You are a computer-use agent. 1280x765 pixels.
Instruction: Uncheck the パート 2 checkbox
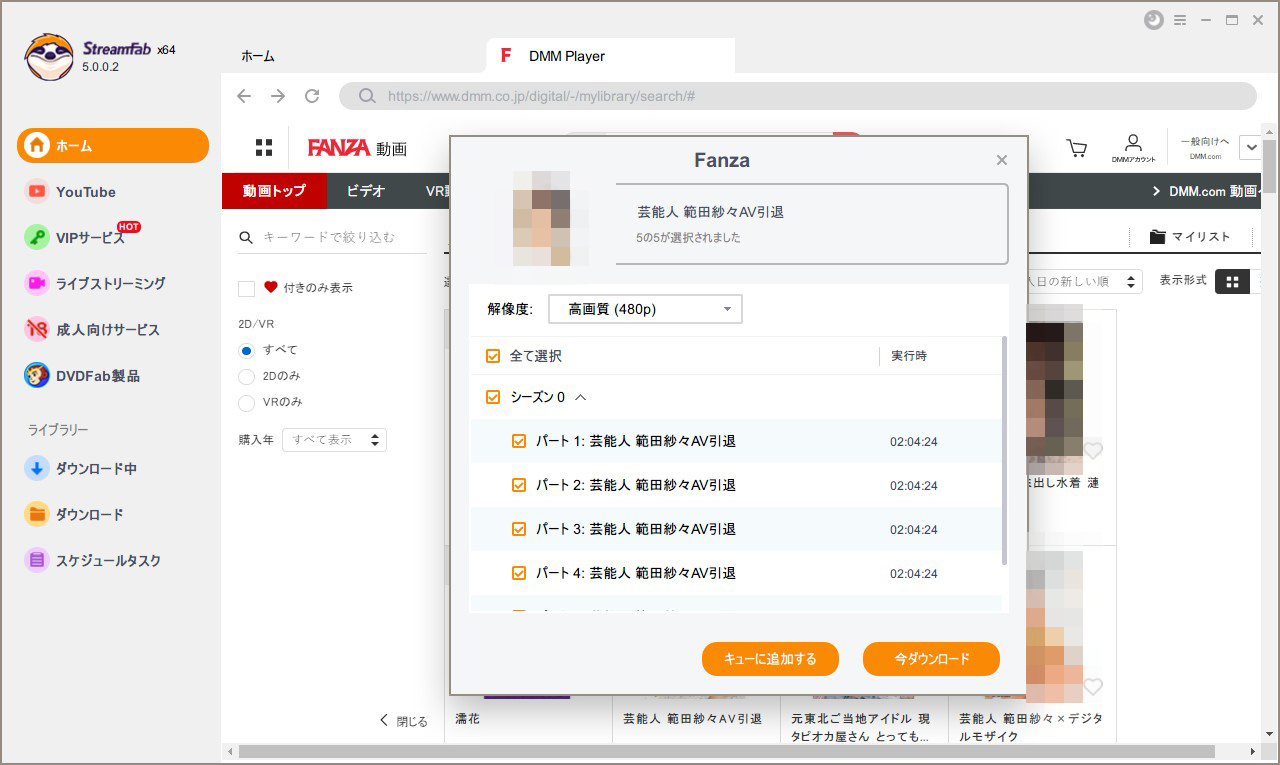click(x=519, y=485)
